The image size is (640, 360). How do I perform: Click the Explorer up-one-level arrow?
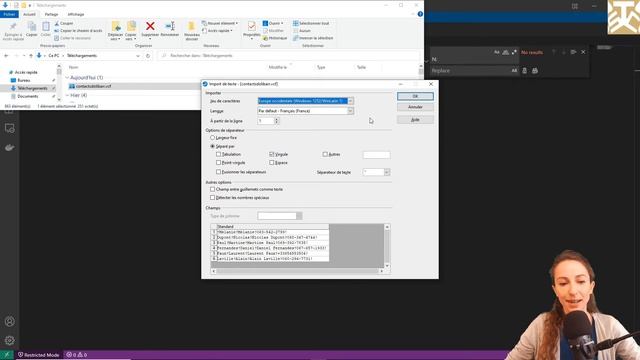pyautogui.click(x=31, y=56)
